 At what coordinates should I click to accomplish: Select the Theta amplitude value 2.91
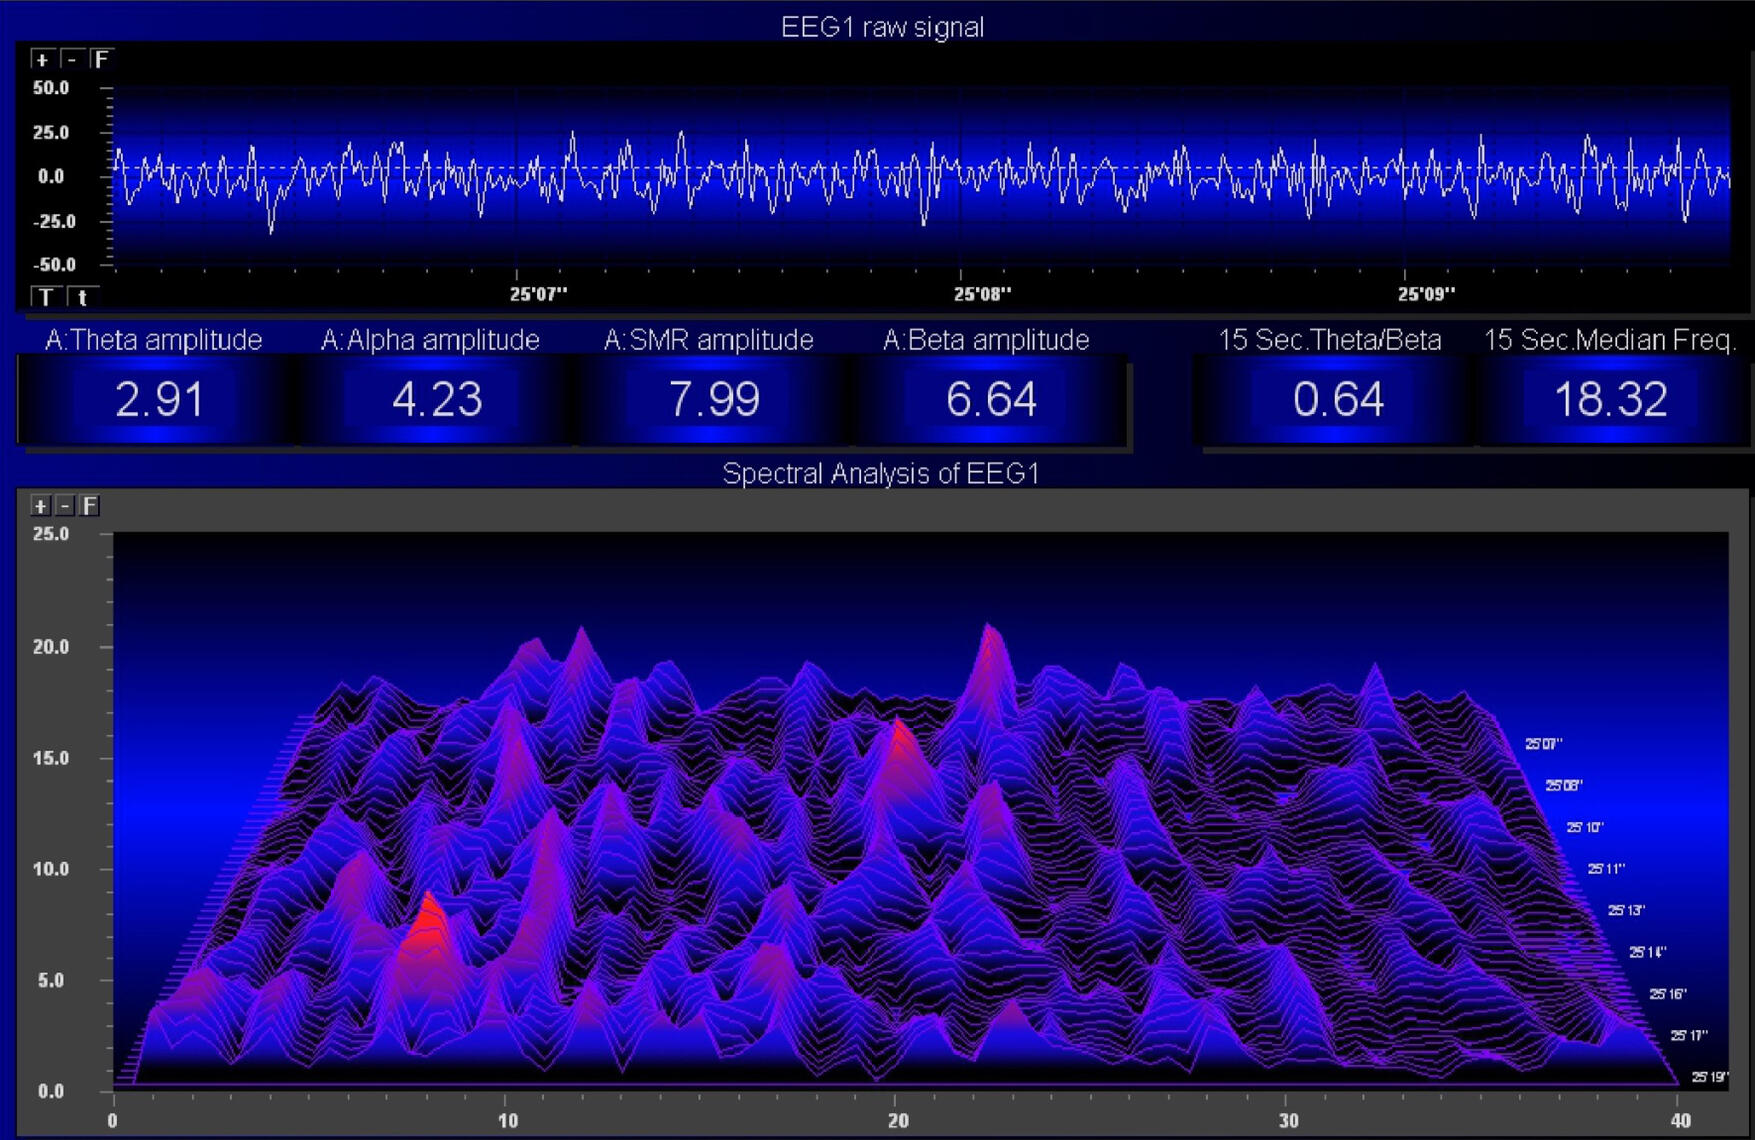pyautogui.click(x=159, y=400)
